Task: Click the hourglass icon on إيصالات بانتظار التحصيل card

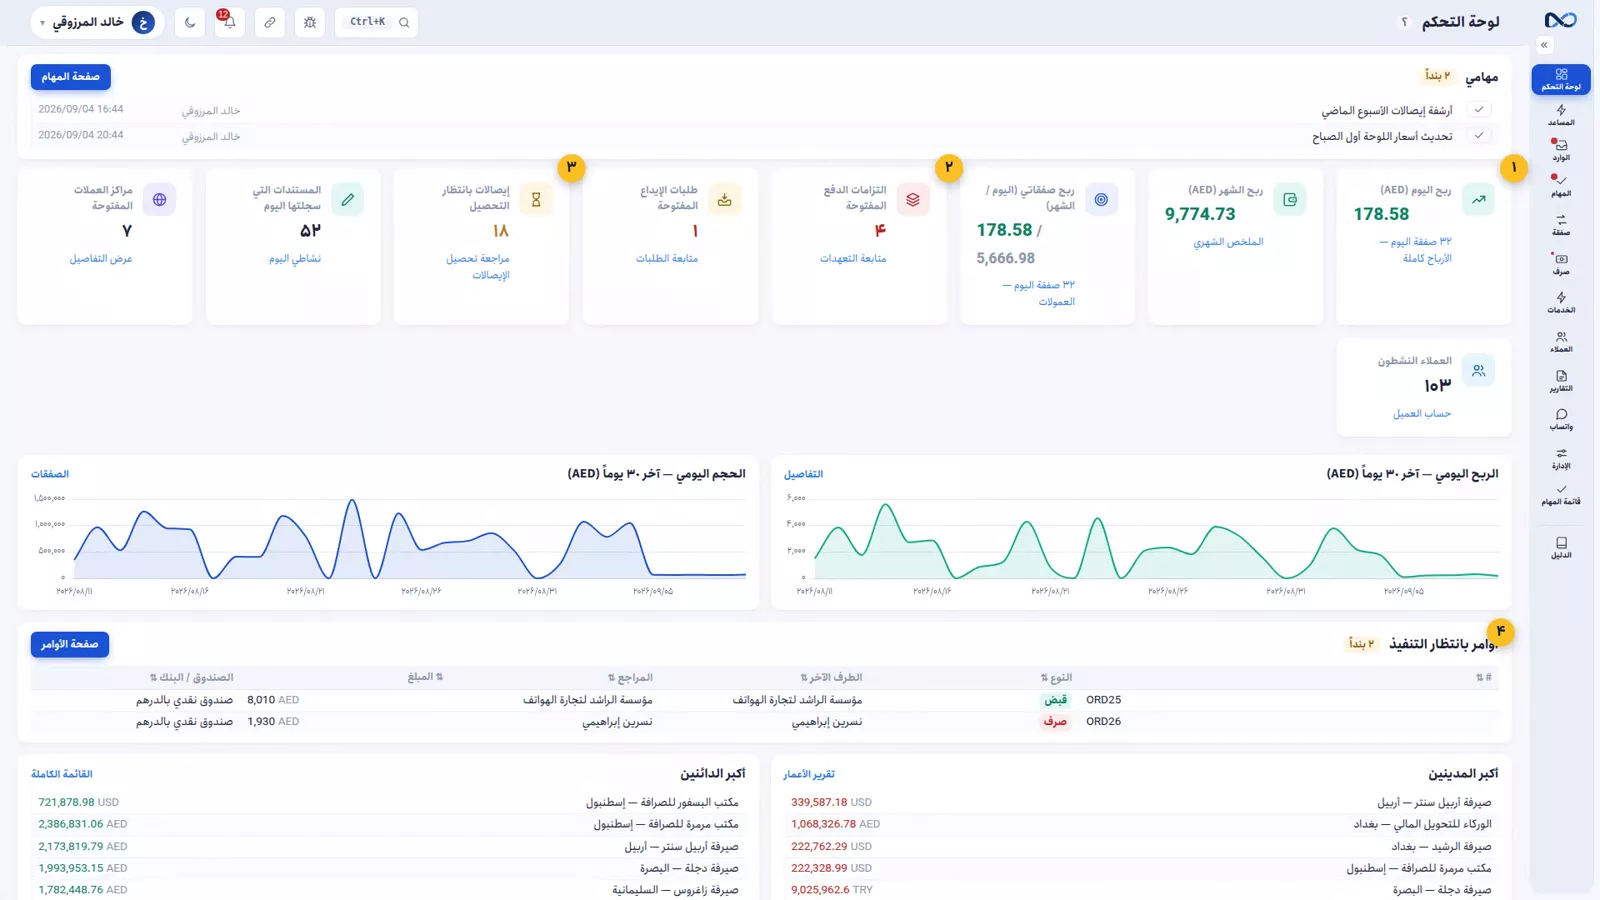Action: click(x=536, y=199)
